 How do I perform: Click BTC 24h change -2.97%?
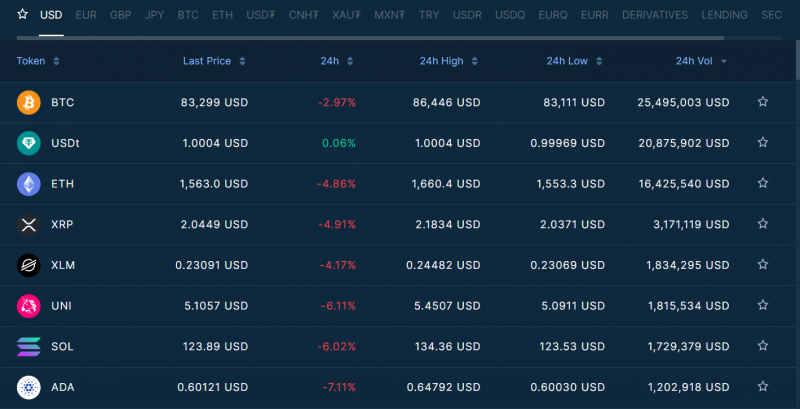pos(337,103)
